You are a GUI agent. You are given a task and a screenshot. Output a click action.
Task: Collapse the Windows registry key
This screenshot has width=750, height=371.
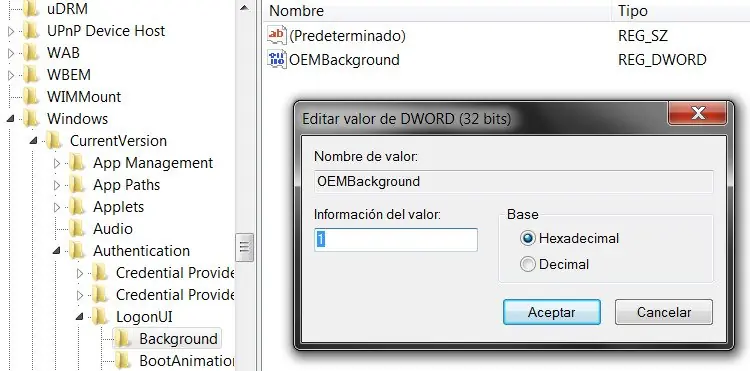pyautogui.click(x=11, y=119)
